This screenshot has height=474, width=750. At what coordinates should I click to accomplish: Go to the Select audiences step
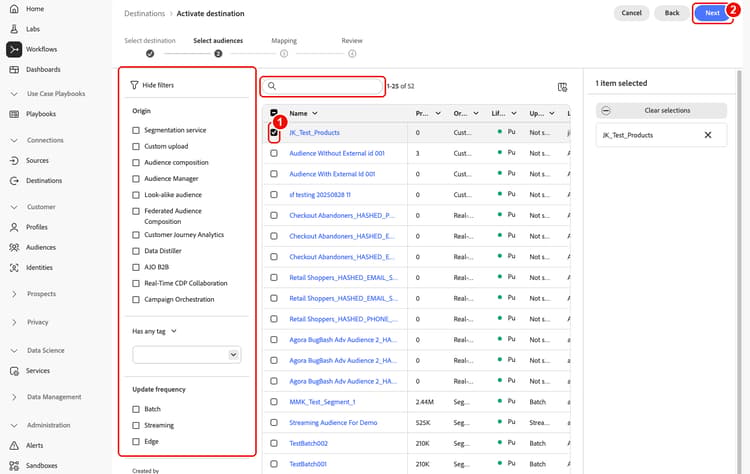point(218,41)
